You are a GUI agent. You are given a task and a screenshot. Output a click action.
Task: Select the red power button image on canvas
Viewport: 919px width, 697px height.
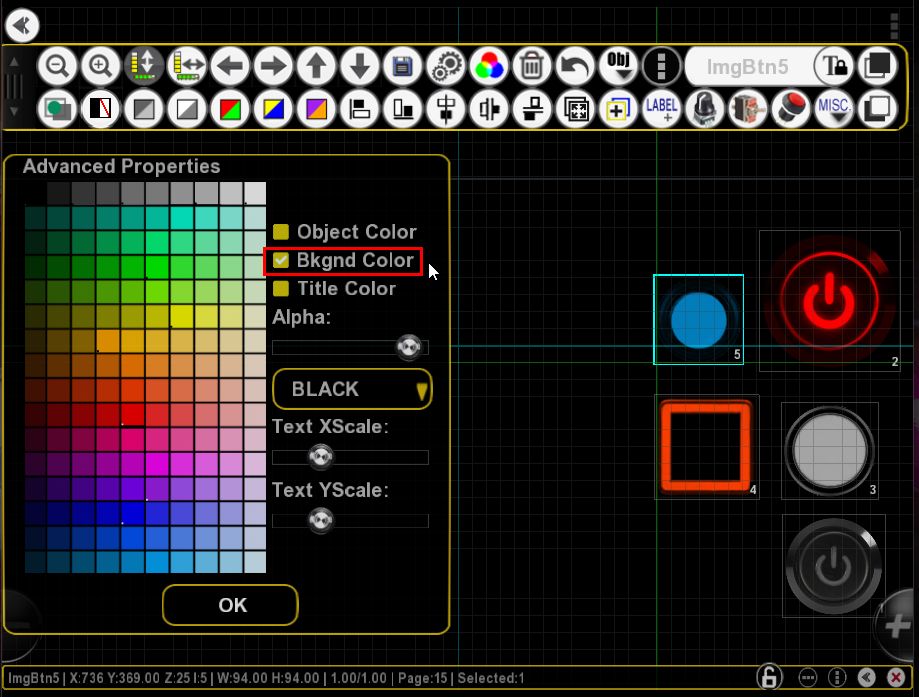pyautogui.click(x=829, y=301)
